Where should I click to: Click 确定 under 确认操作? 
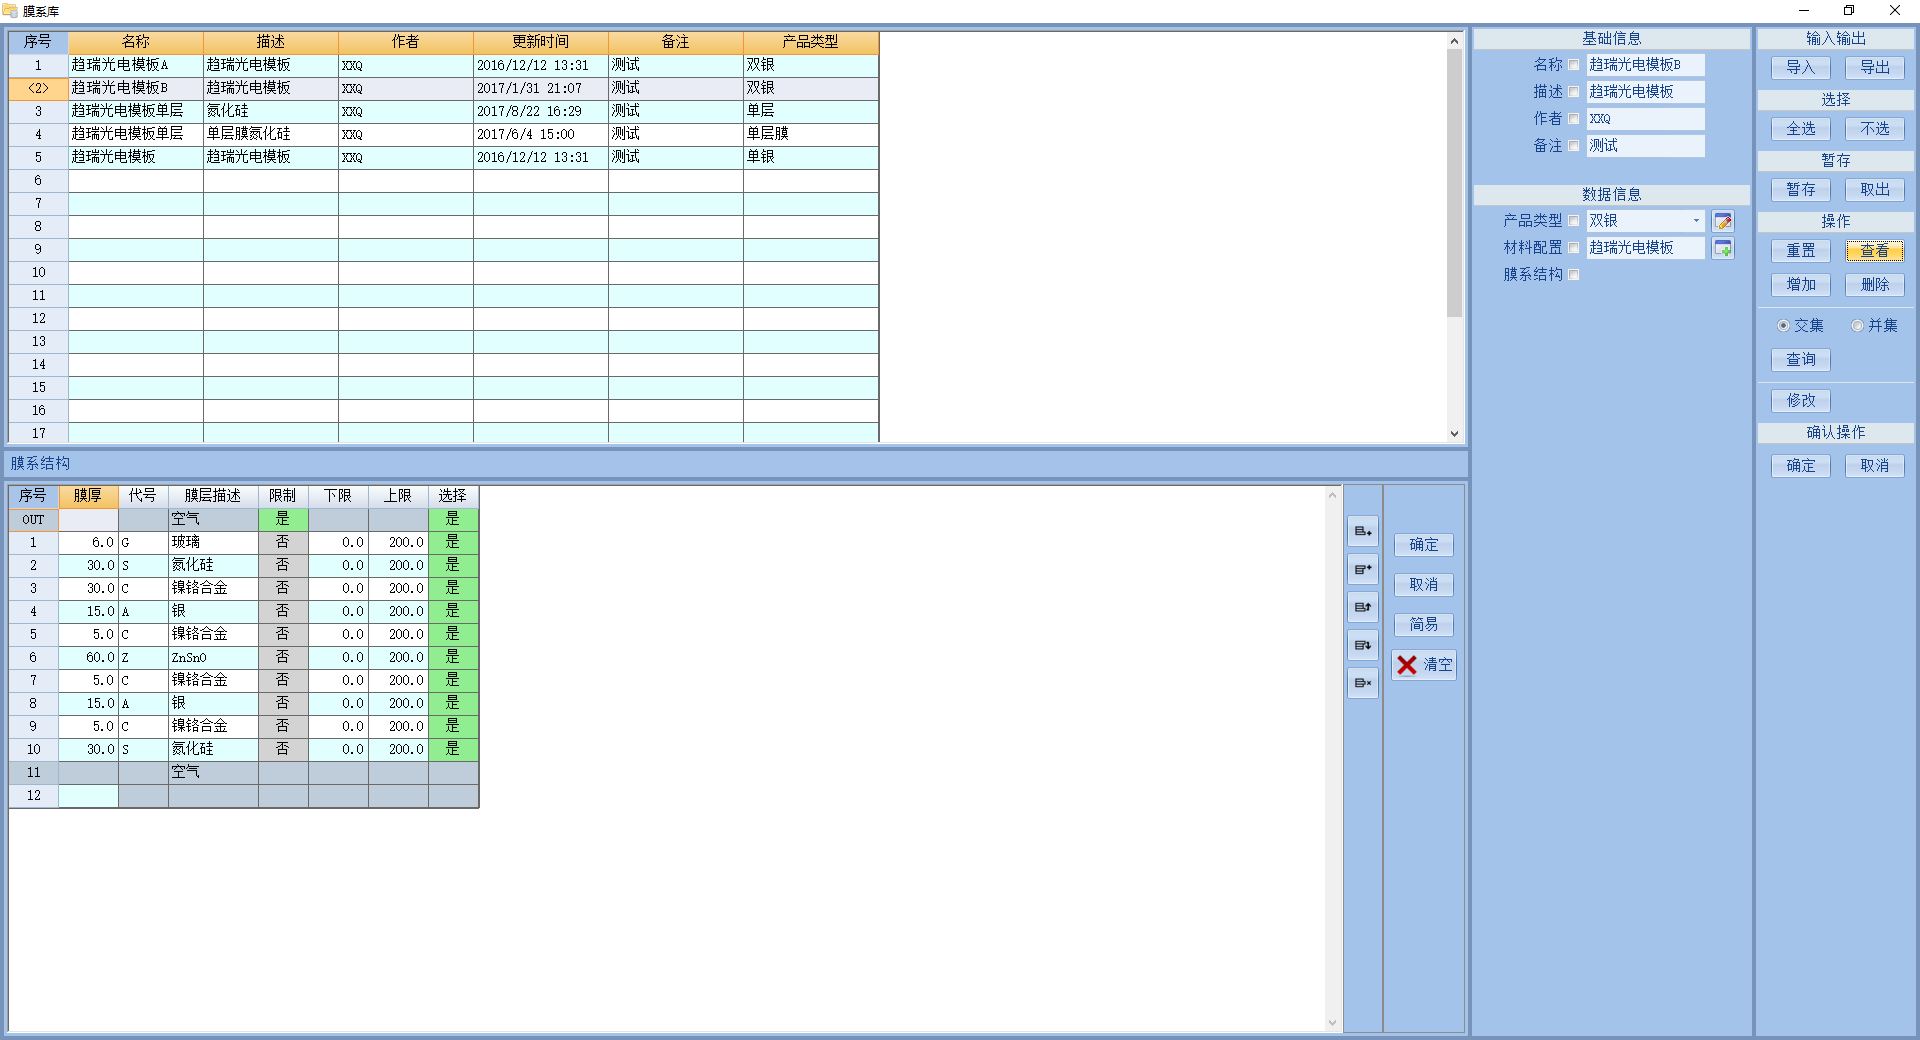pyautogui.click(x=1801, y=466)
